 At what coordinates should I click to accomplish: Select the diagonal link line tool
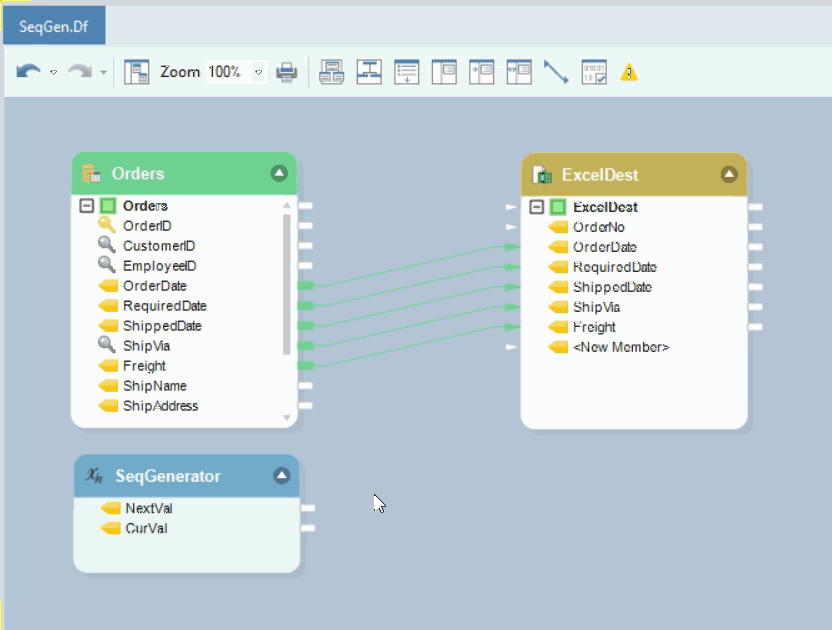(x=556, y=72)
